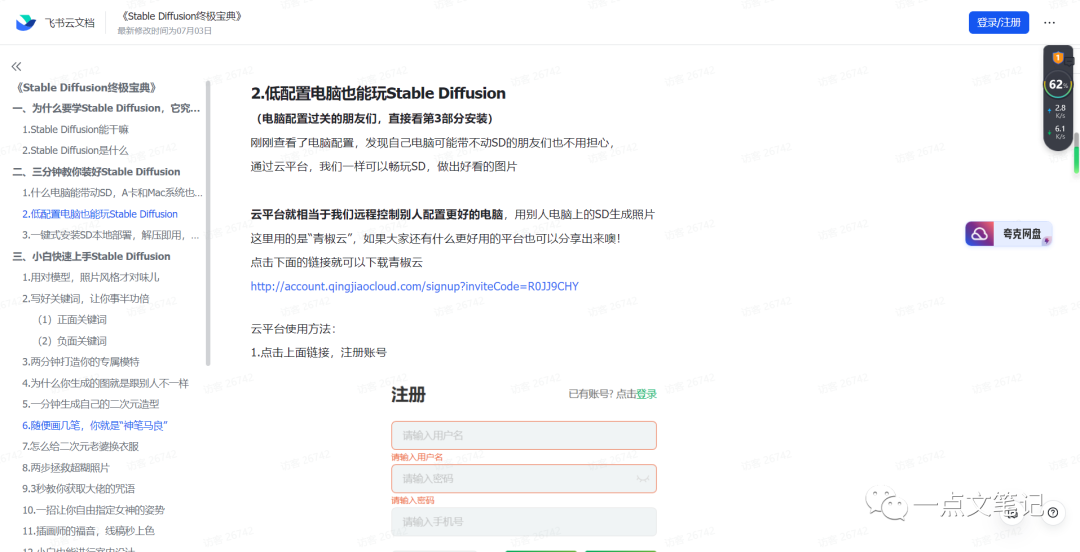
Task: Select outline root 《Stable Diffusion终极宝典》
Action: (x=89, y=88)
